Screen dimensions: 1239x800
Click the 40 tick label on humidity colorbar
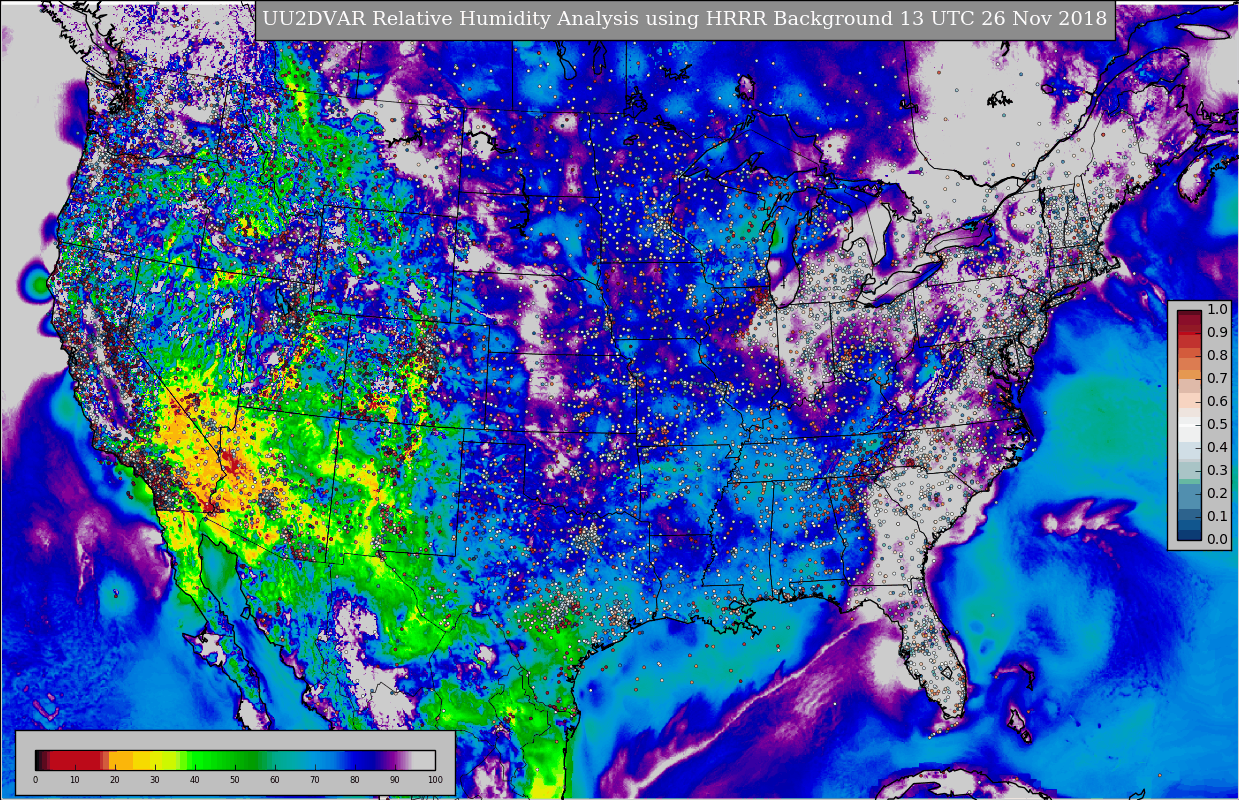point(195,780)
